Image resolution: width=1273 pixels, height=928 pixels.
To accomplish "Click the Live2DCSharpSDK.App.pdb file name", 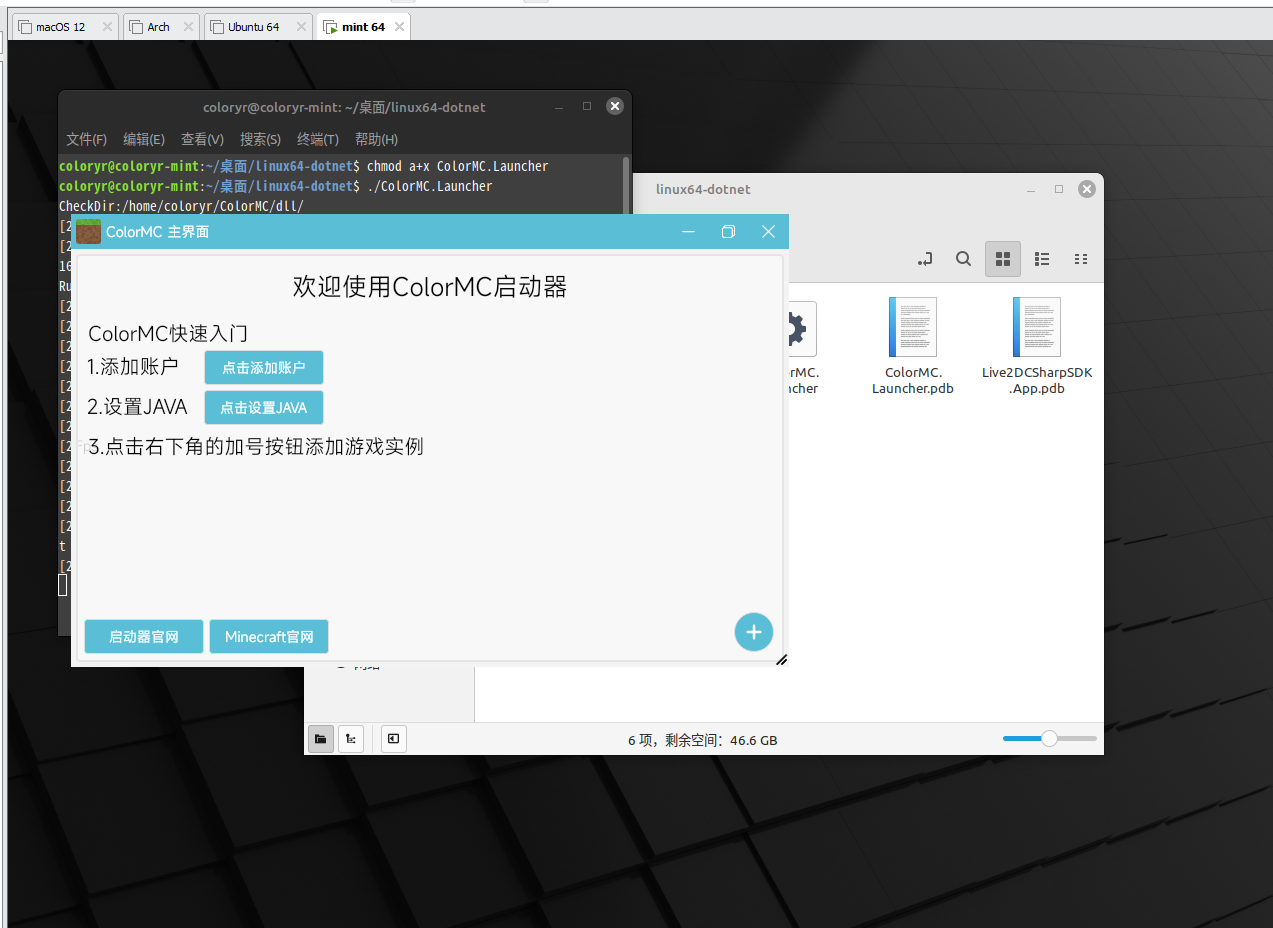I will tap(1037, 381).
